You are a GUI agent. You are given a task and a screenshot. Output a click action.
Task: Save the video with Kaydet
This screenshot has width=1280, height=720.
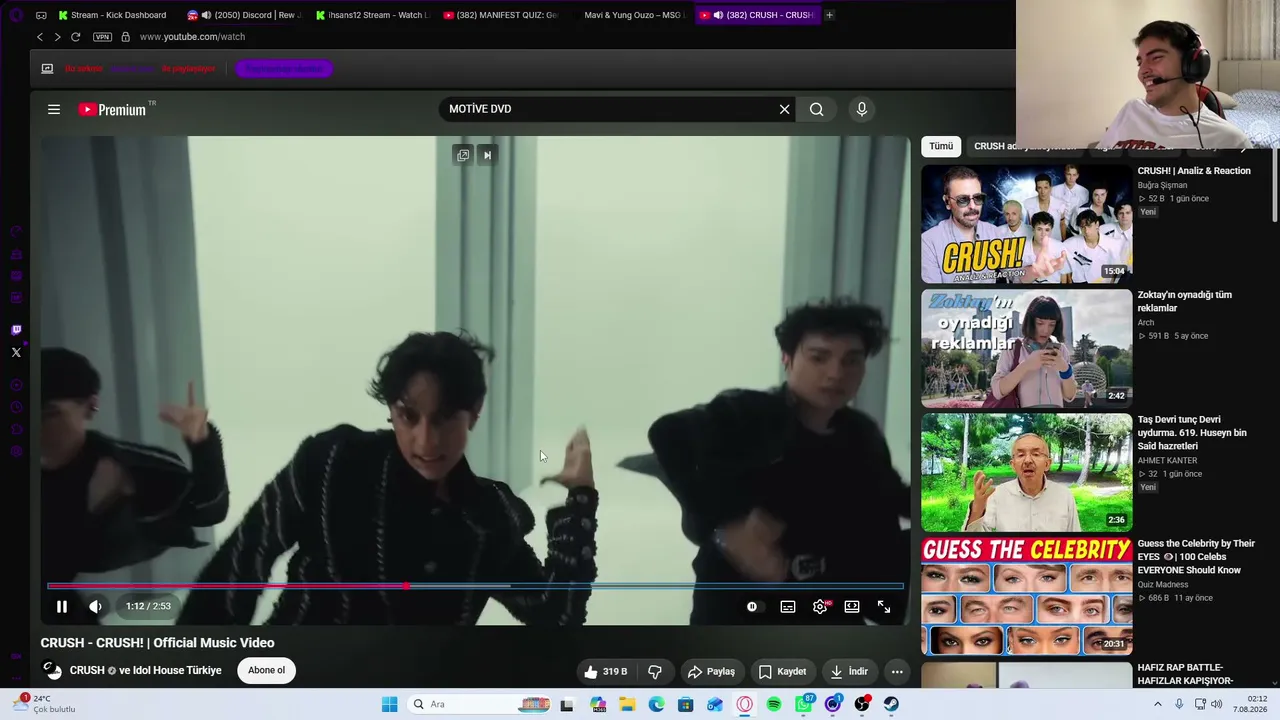point(782,671)
